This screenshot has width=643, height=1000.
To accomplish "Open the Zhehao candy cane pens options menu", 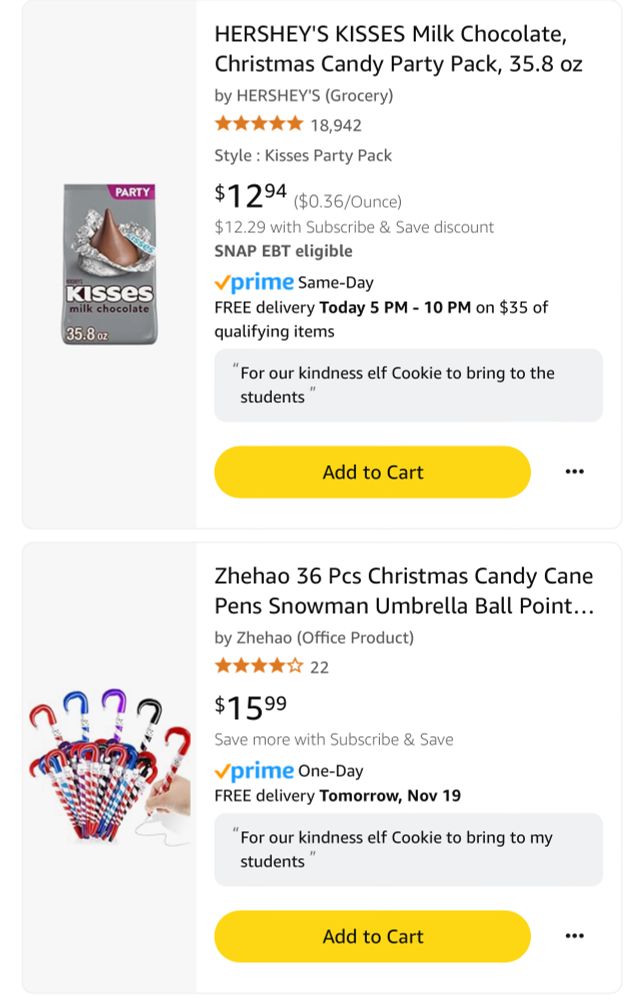I will [x=574, y=936].
